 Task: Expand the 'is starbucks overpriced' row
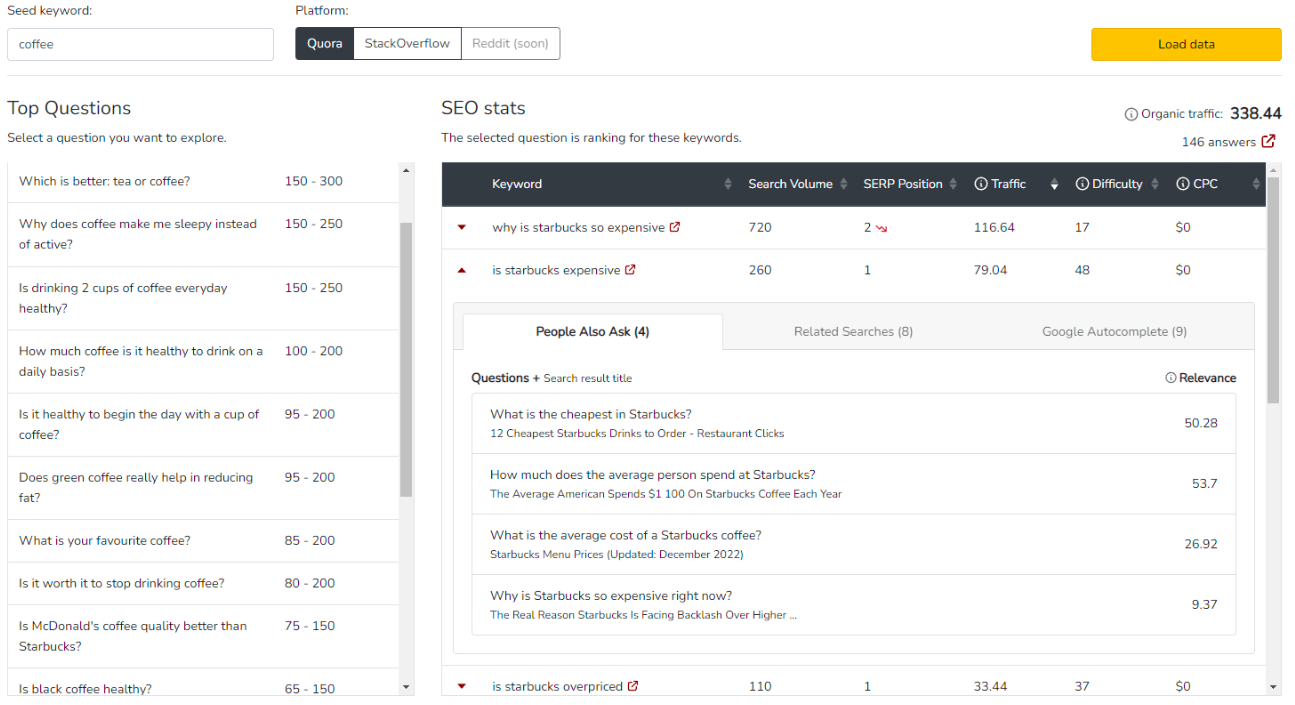pyautogui.click(x=462, y=686)
